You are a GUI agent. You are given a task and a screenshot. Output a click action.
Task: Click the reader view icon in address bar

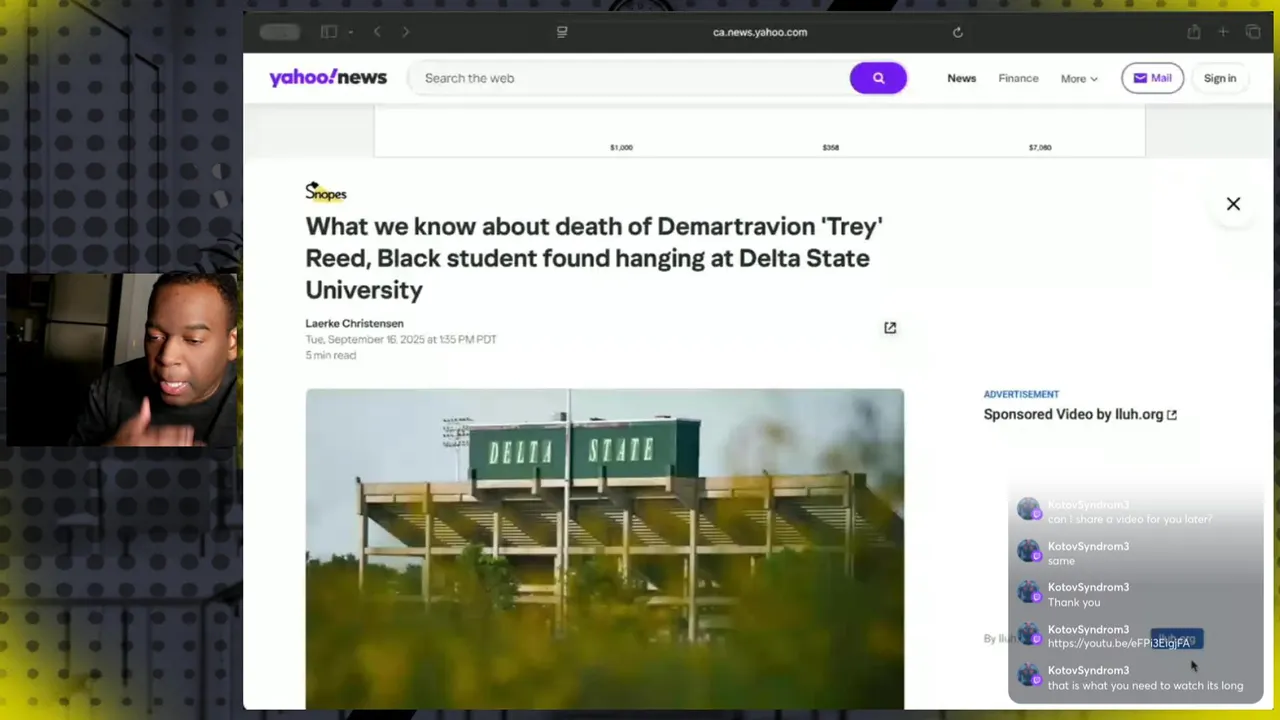pos(562,32)
